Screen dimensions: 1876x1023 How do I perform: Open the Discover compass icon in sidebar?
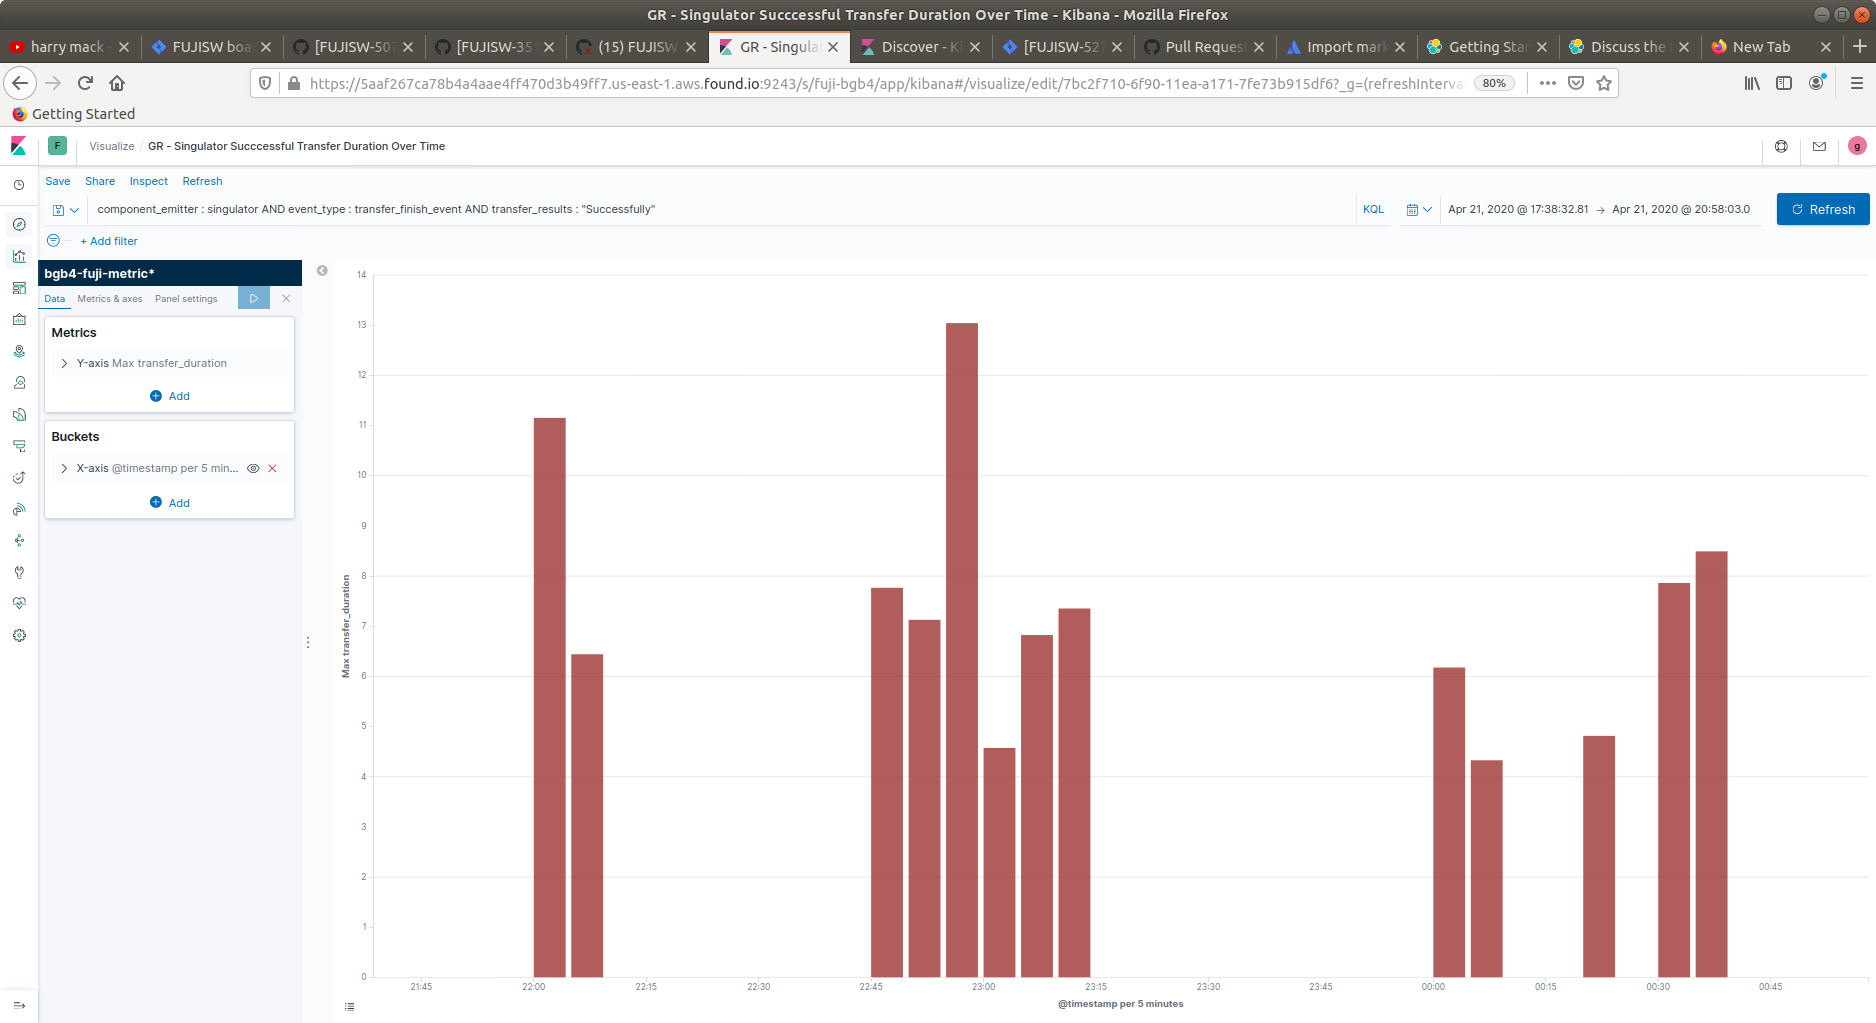click(x=19, y=224)
